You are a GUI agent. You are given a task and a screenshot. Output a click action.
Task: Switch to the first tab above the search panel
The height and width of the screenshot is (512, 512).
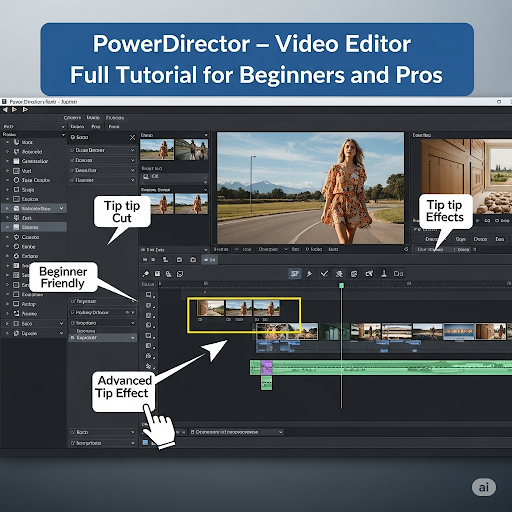click(77, 127)
